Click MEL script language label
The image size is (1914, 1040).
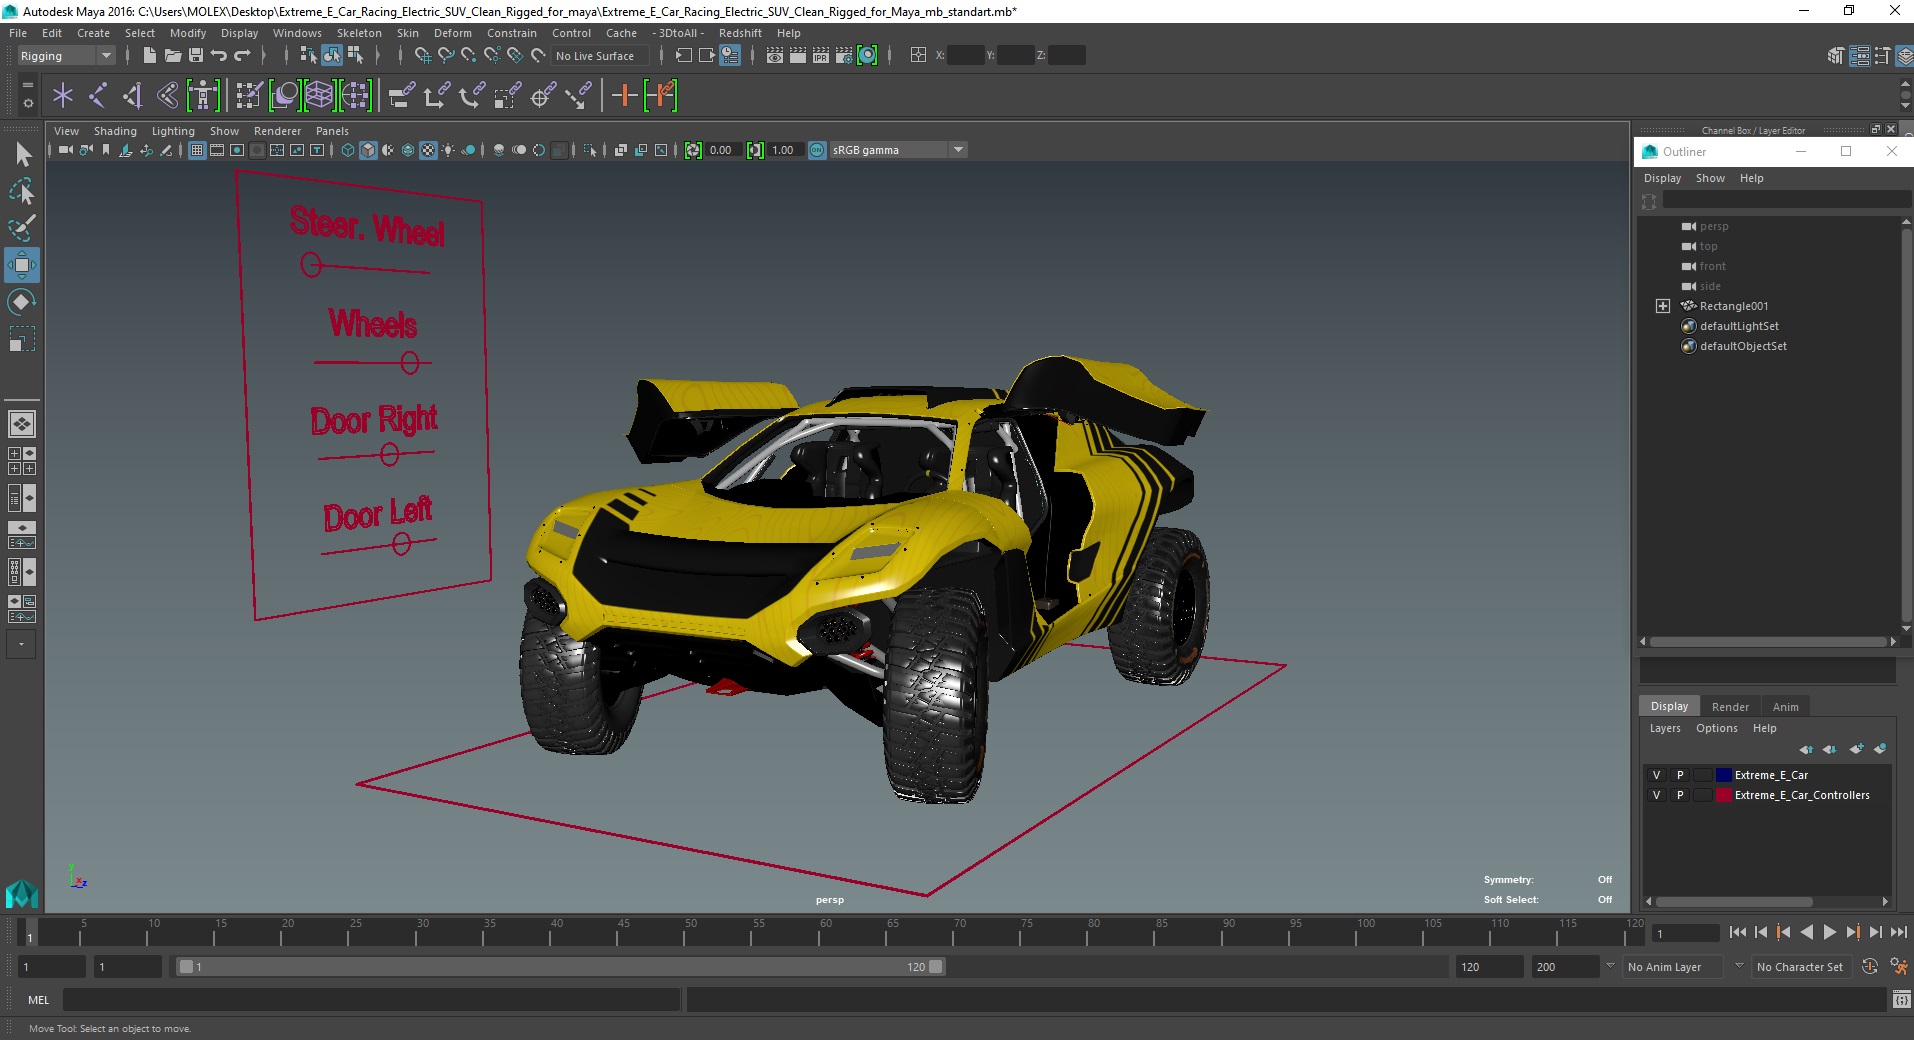38,999
